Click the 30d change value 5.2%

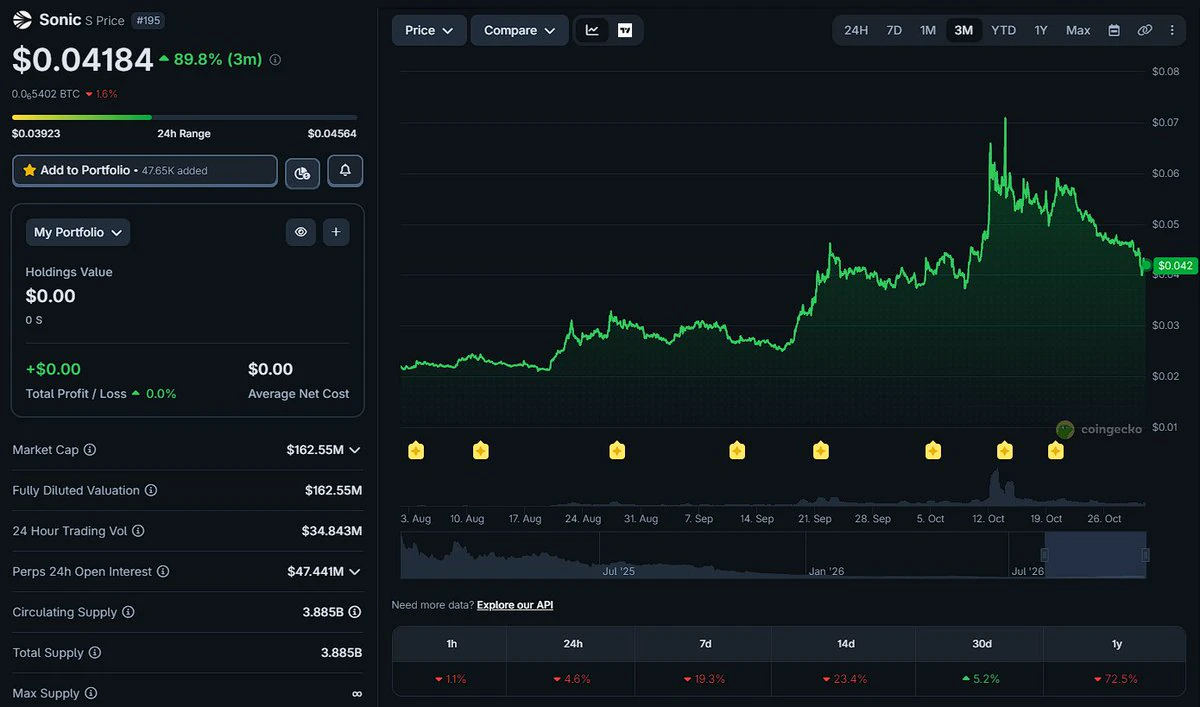pyautogui.click(x=979, y=679)
